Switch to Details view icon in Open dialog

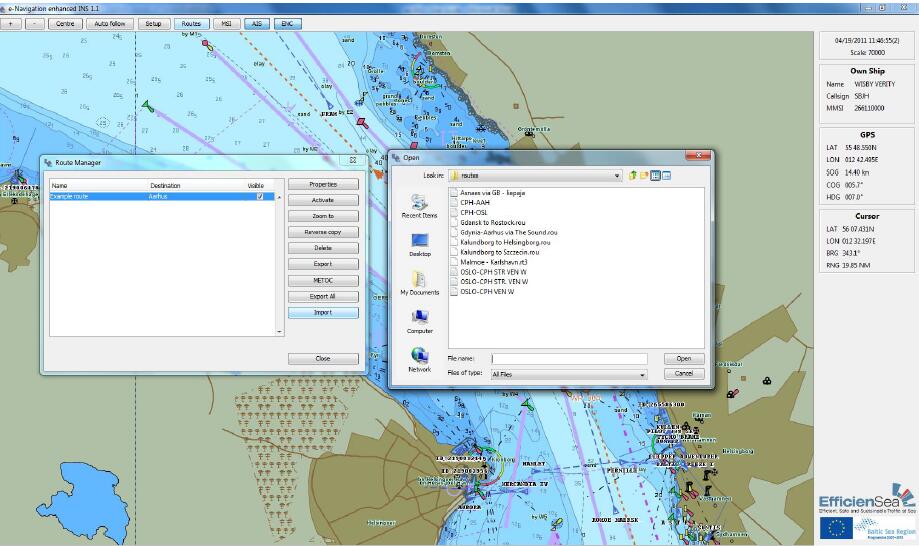(666, 176)
